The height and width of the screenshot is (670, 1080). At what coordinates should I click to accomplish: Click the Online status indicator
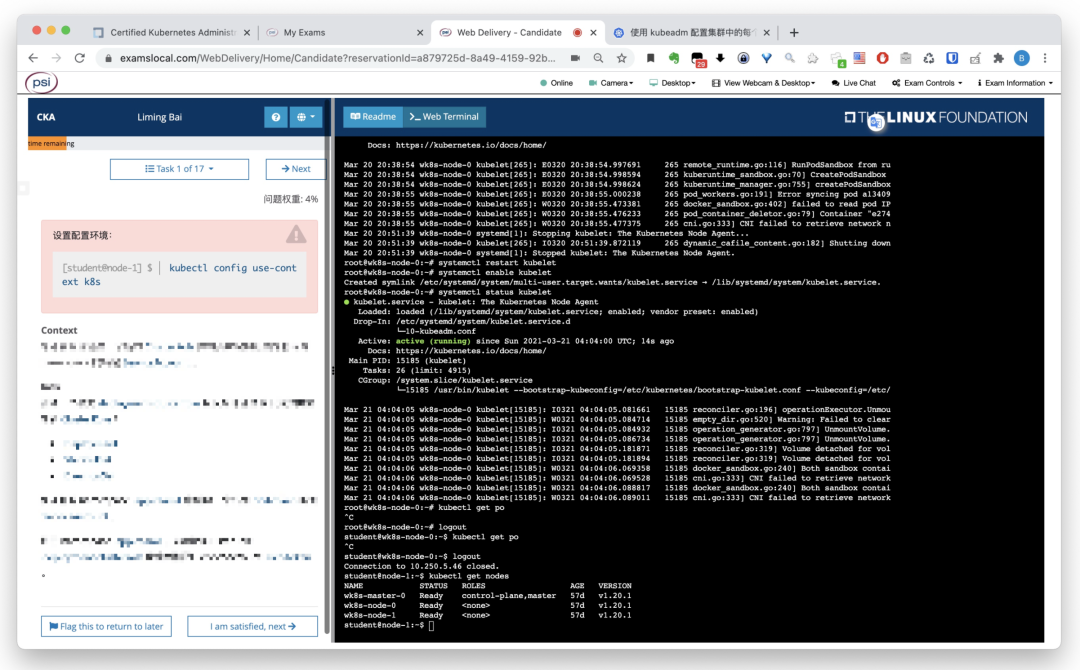click(x=557, y=83)
